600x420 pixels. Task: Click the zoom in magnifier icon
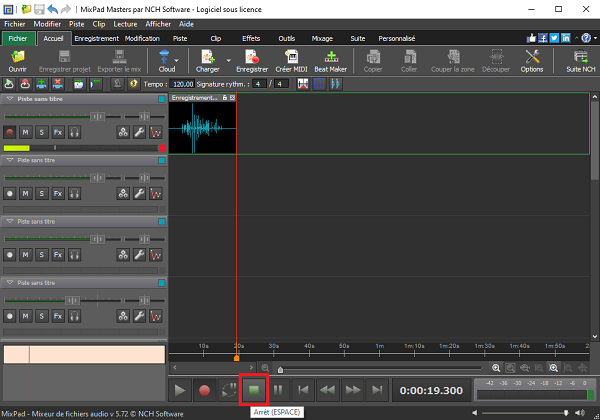(x=496, y=368)
